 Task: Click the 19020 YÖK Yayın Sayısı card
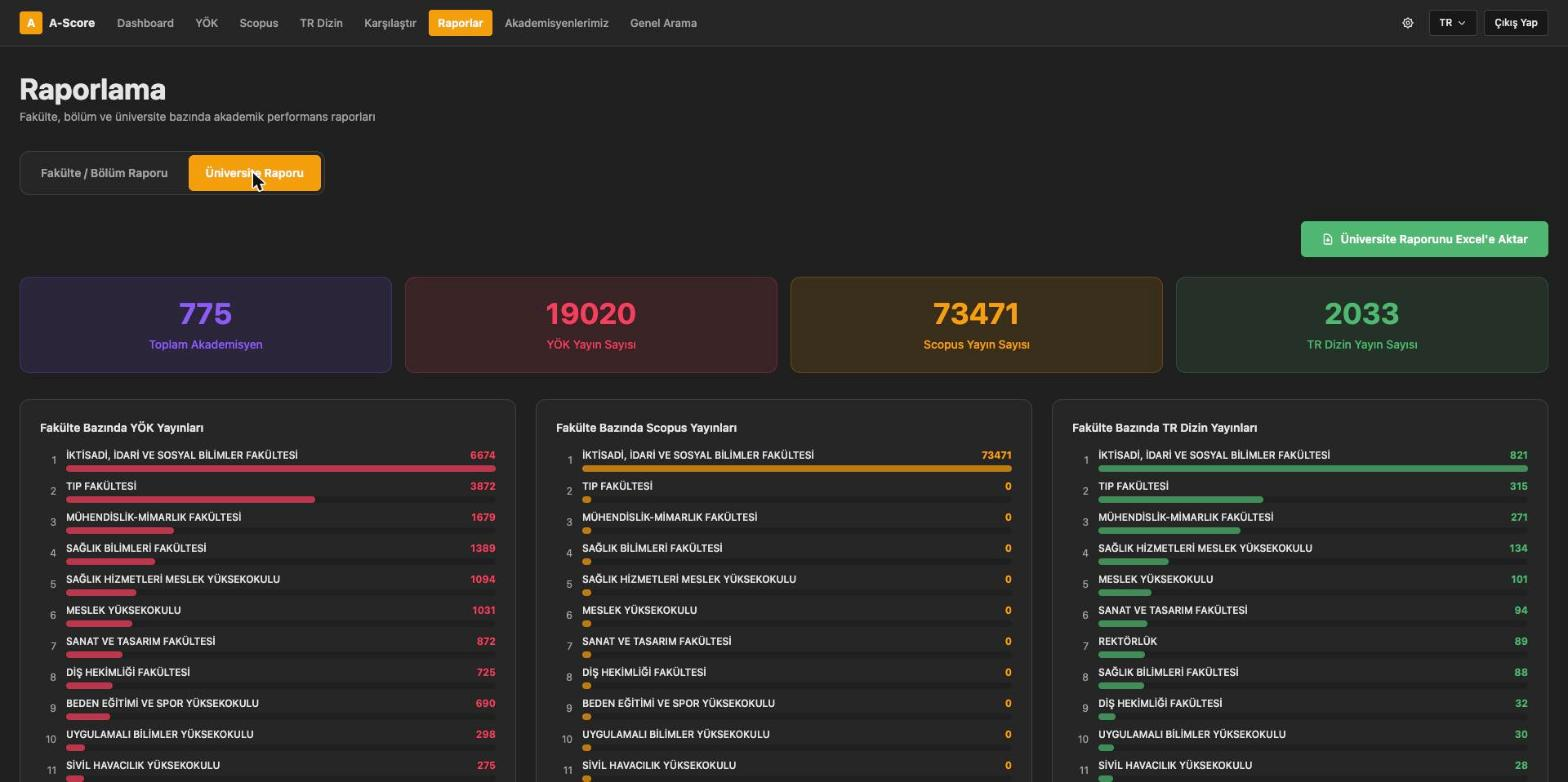click(591, 325)
